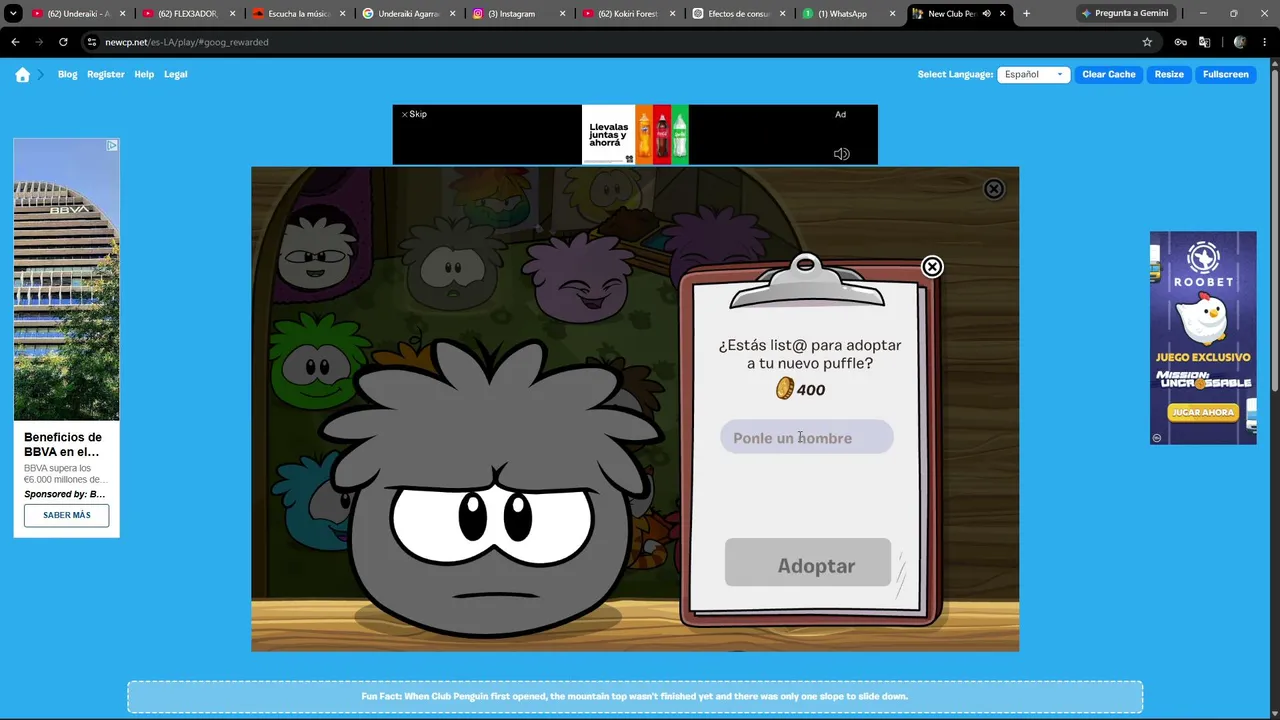Screen dimensions: 1280x720
Task: Close the WhatsApp tab
Action: (892, 14)
